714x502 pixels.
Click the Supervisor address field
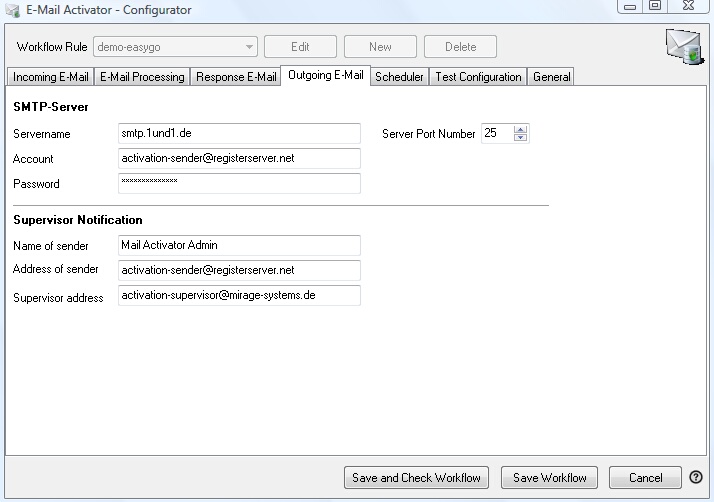tap(238, 296)
